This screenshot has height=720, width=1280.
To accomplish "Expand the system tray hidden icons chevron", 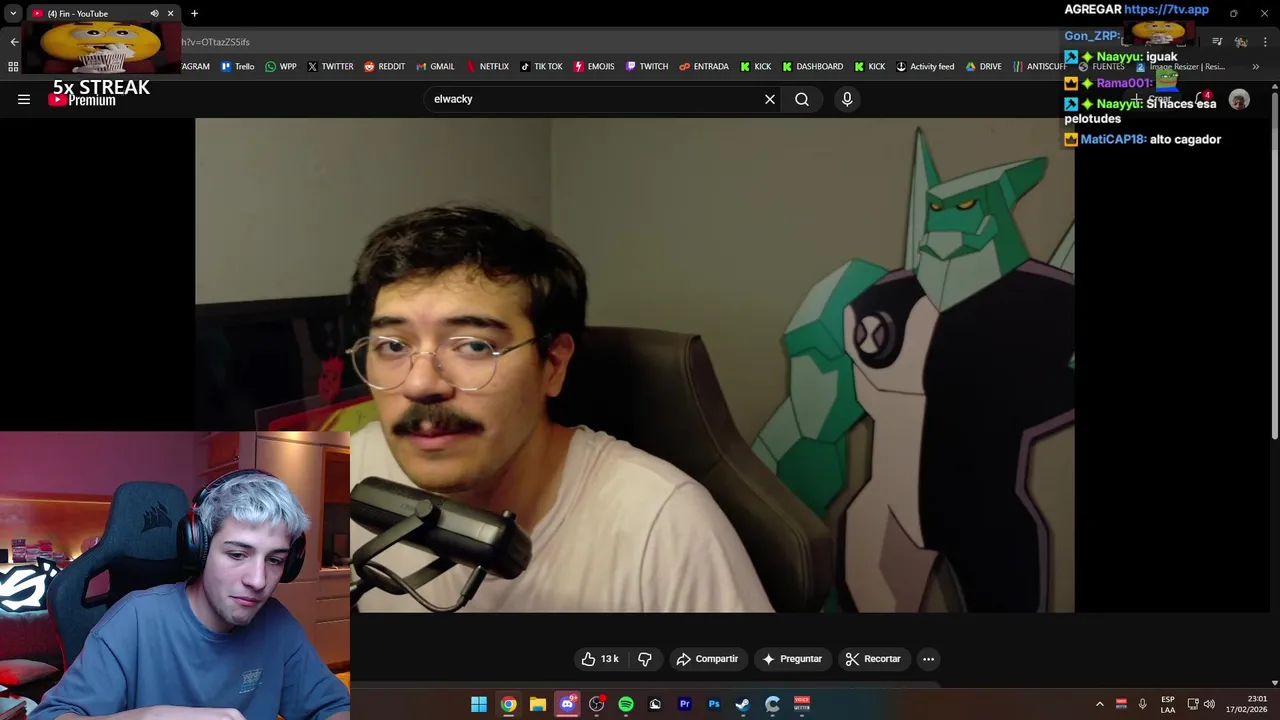I will point(1100,705).
